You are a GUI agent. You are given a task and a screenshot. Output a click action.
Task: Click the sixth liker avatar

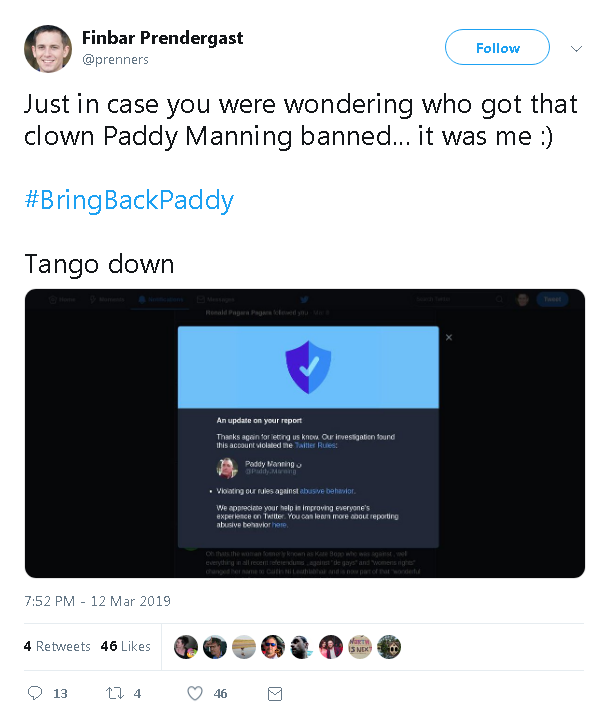[331, 647]
